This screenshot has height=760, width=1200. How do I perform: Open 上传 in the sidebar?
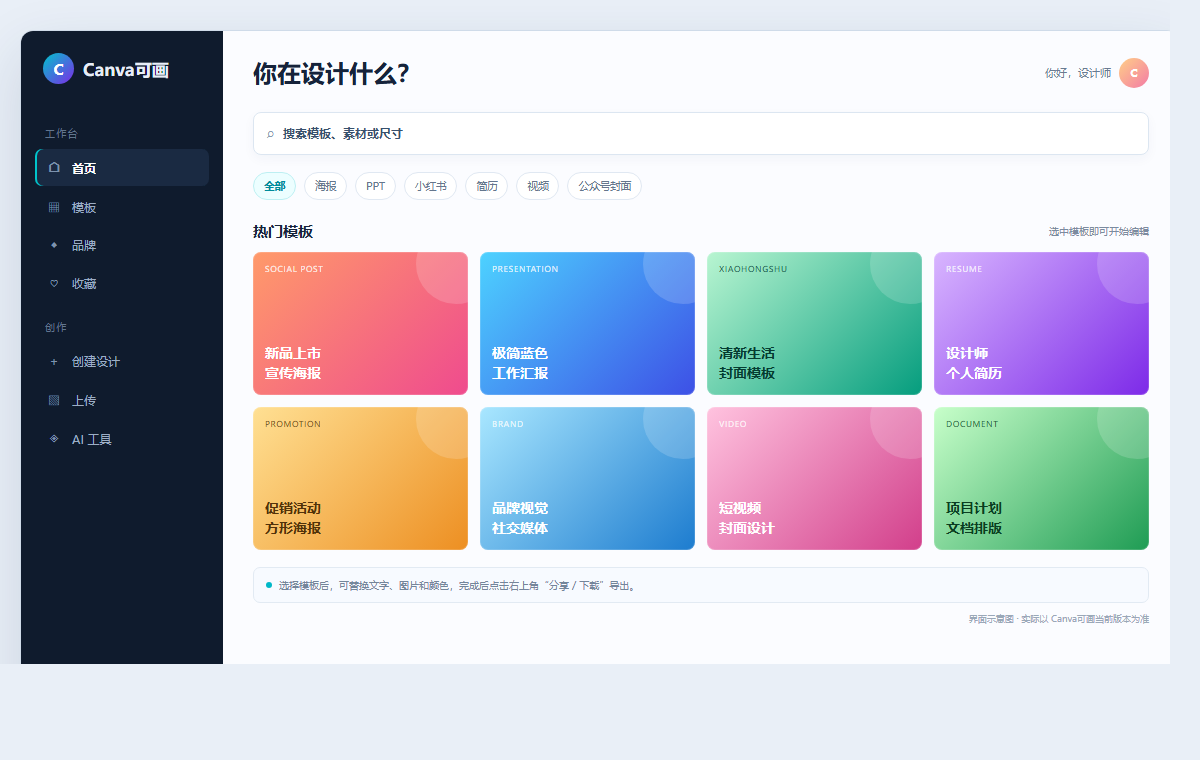click(122, 400)
